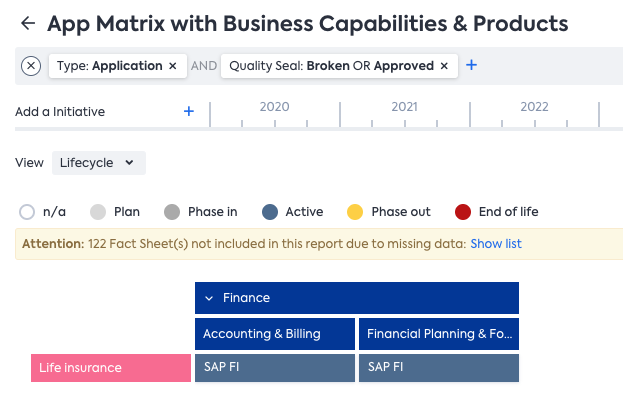
Task: Open the Lifecycle view dropdown
Action: point(98,162)
